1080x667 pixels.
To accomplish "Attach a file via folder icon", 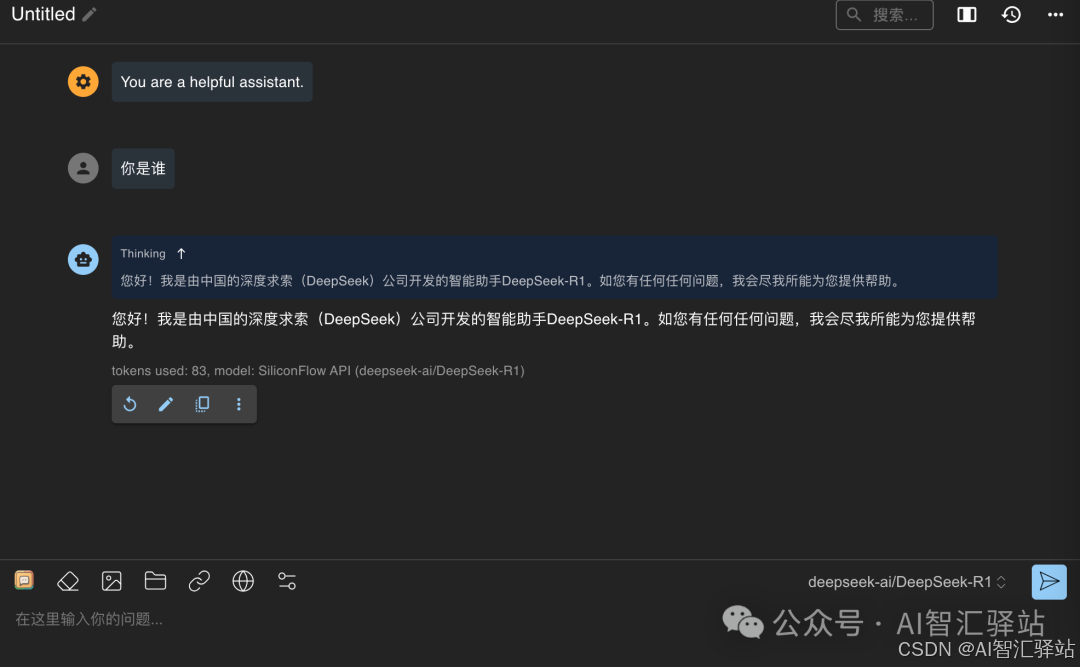I will pos(155,581).
